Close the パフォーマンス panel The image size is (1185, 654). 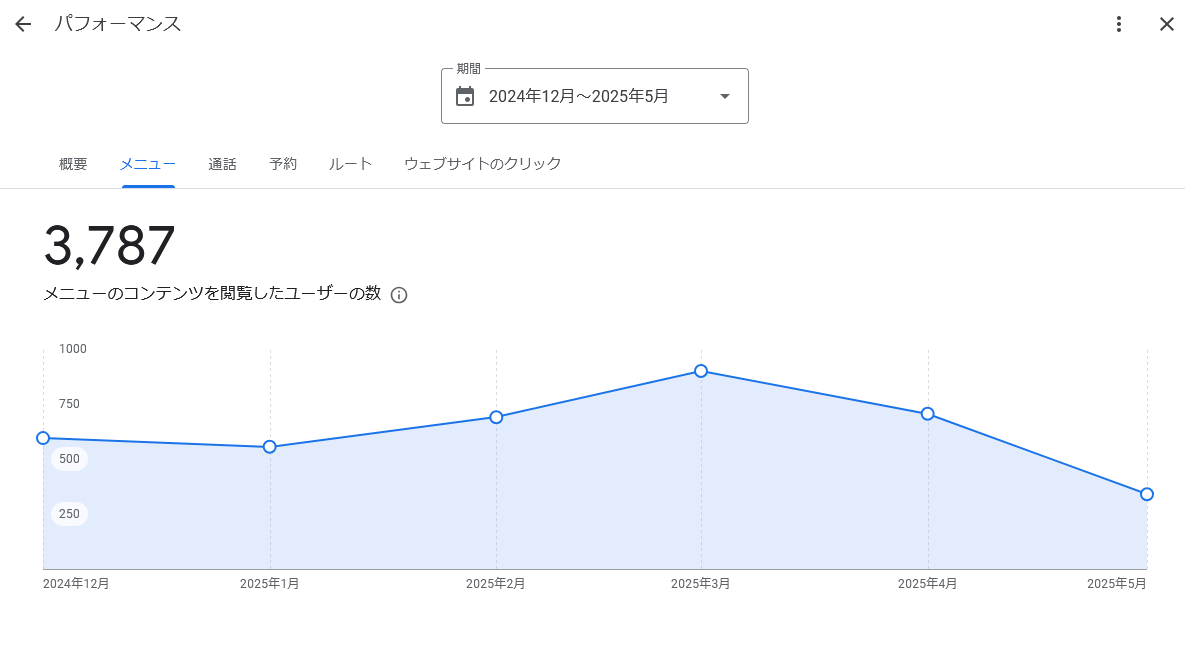pyautogui.click(x=1166, y=24)
